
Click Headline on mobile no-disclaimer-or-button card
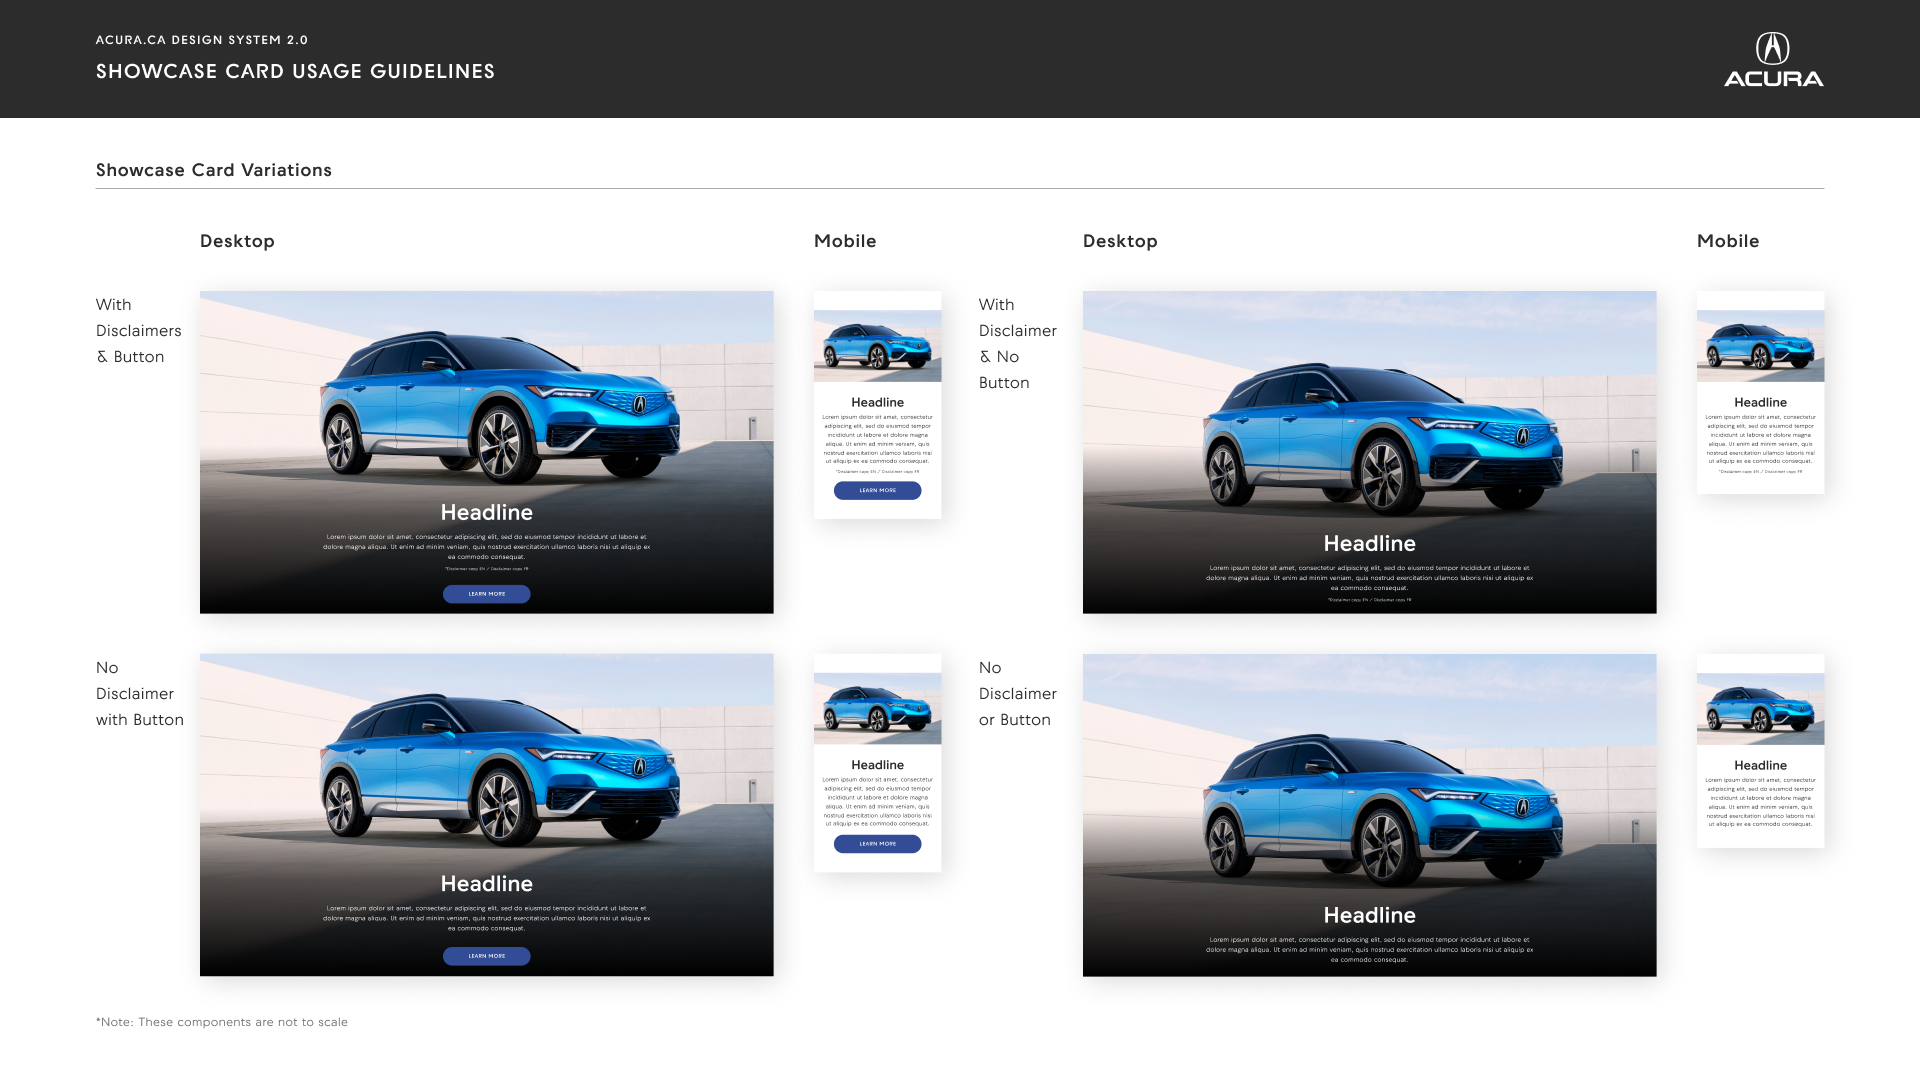tap(1761, 765)
